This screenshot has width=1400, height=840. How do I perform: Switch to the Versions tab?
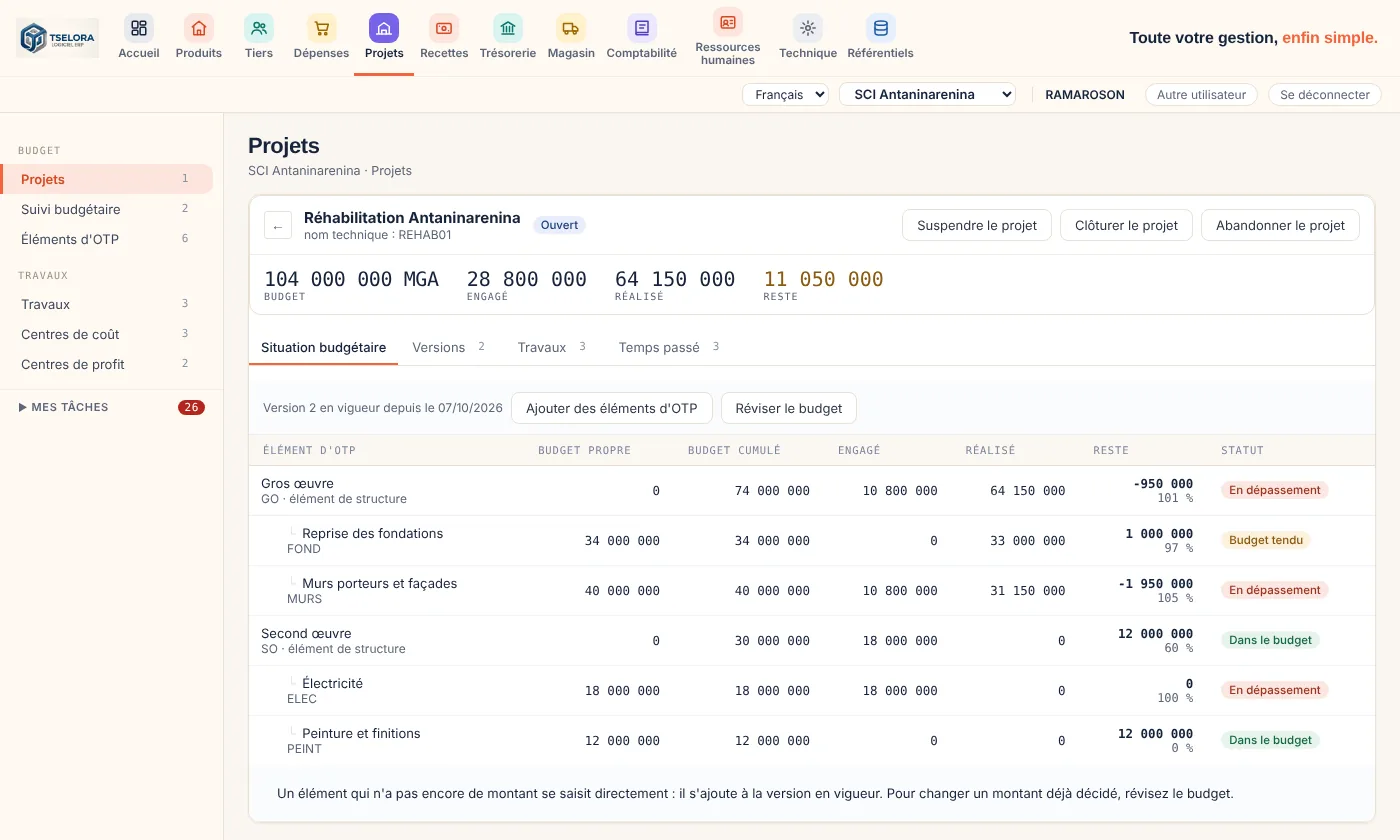pyautogui.click(x=449, y=347)
